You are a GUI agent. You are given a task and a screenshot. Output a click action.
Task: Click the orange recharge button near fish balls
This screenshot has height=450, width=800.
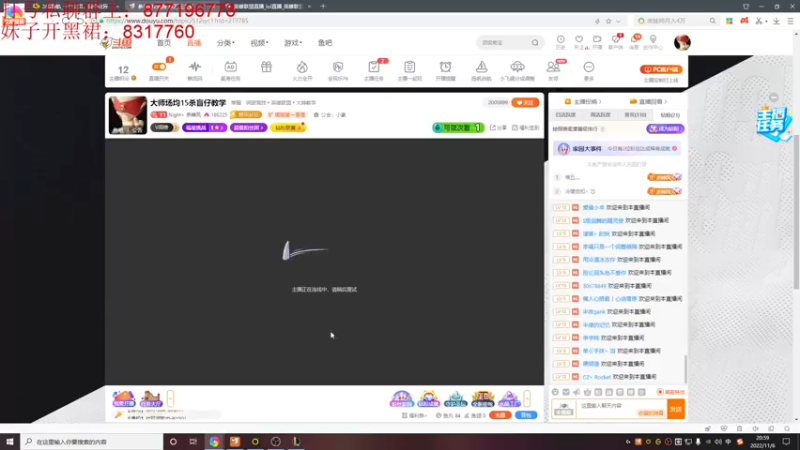tap(501, 415)
